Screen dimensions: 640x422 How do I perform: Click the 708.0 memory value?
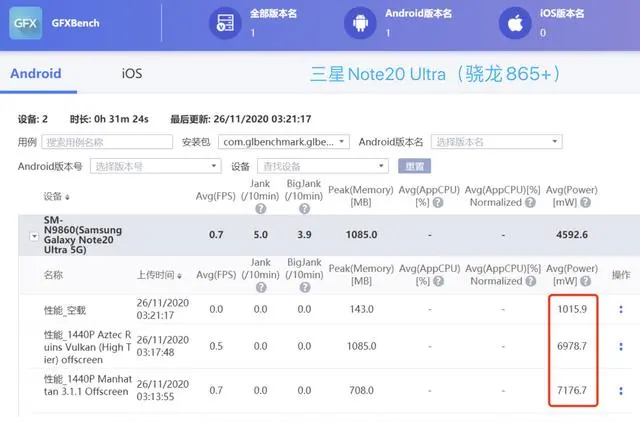362,390
